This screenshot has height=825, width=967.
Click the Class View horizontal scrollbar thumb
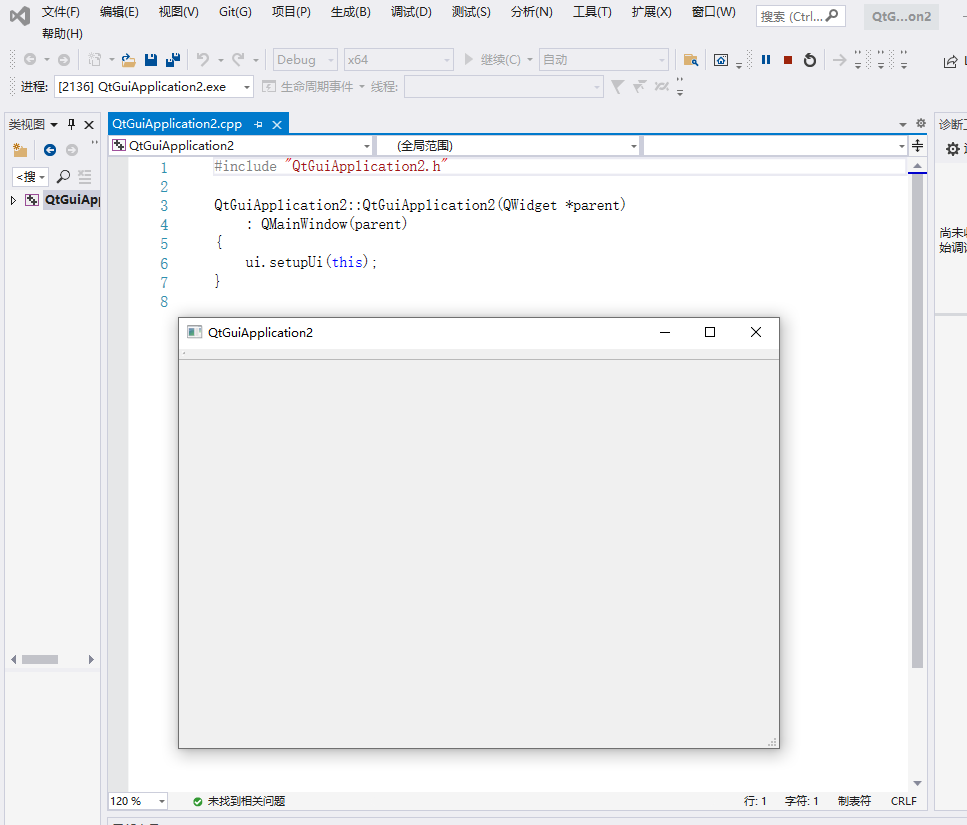40,659
